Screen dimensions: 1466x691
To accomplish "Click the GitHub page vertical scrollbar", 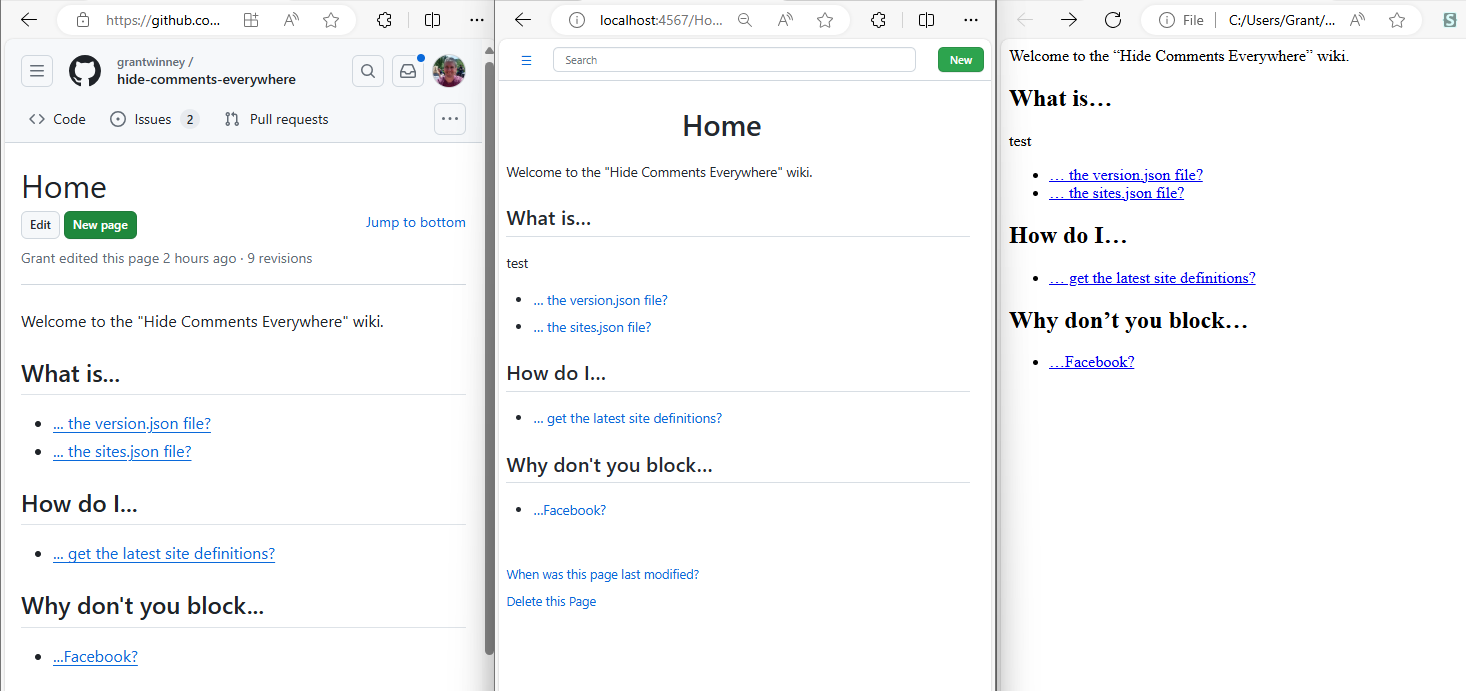I will coord(489,350).
